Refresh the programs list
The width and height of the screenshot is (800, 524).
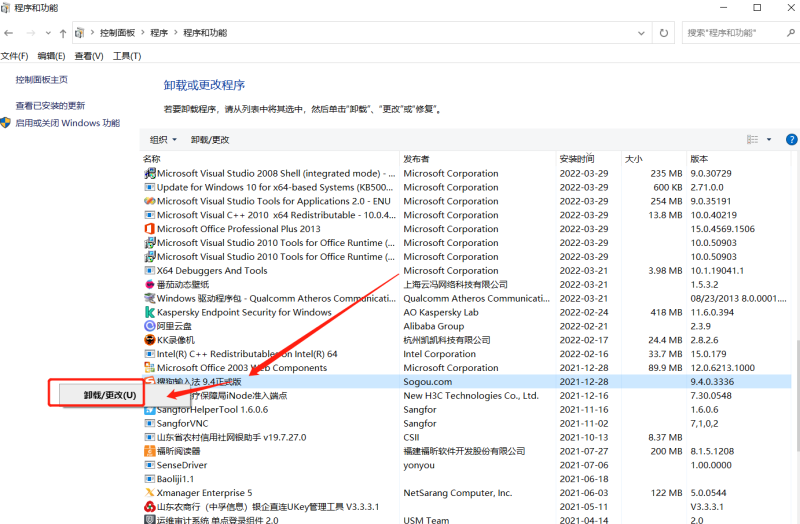coord(663,33)
